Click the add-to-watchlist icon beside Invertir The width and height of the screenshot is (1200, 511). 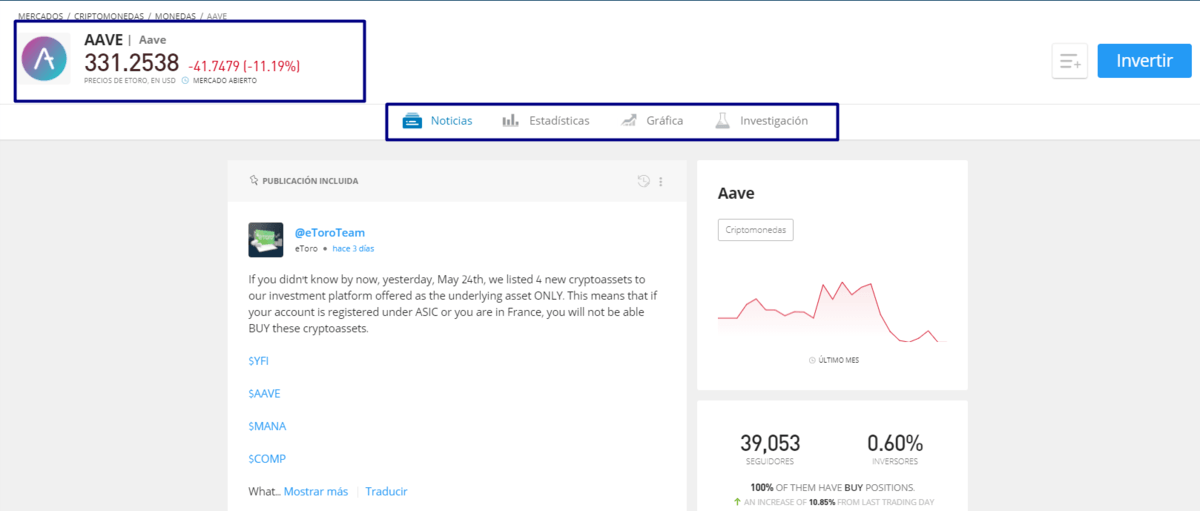[x=1069, y=61]
